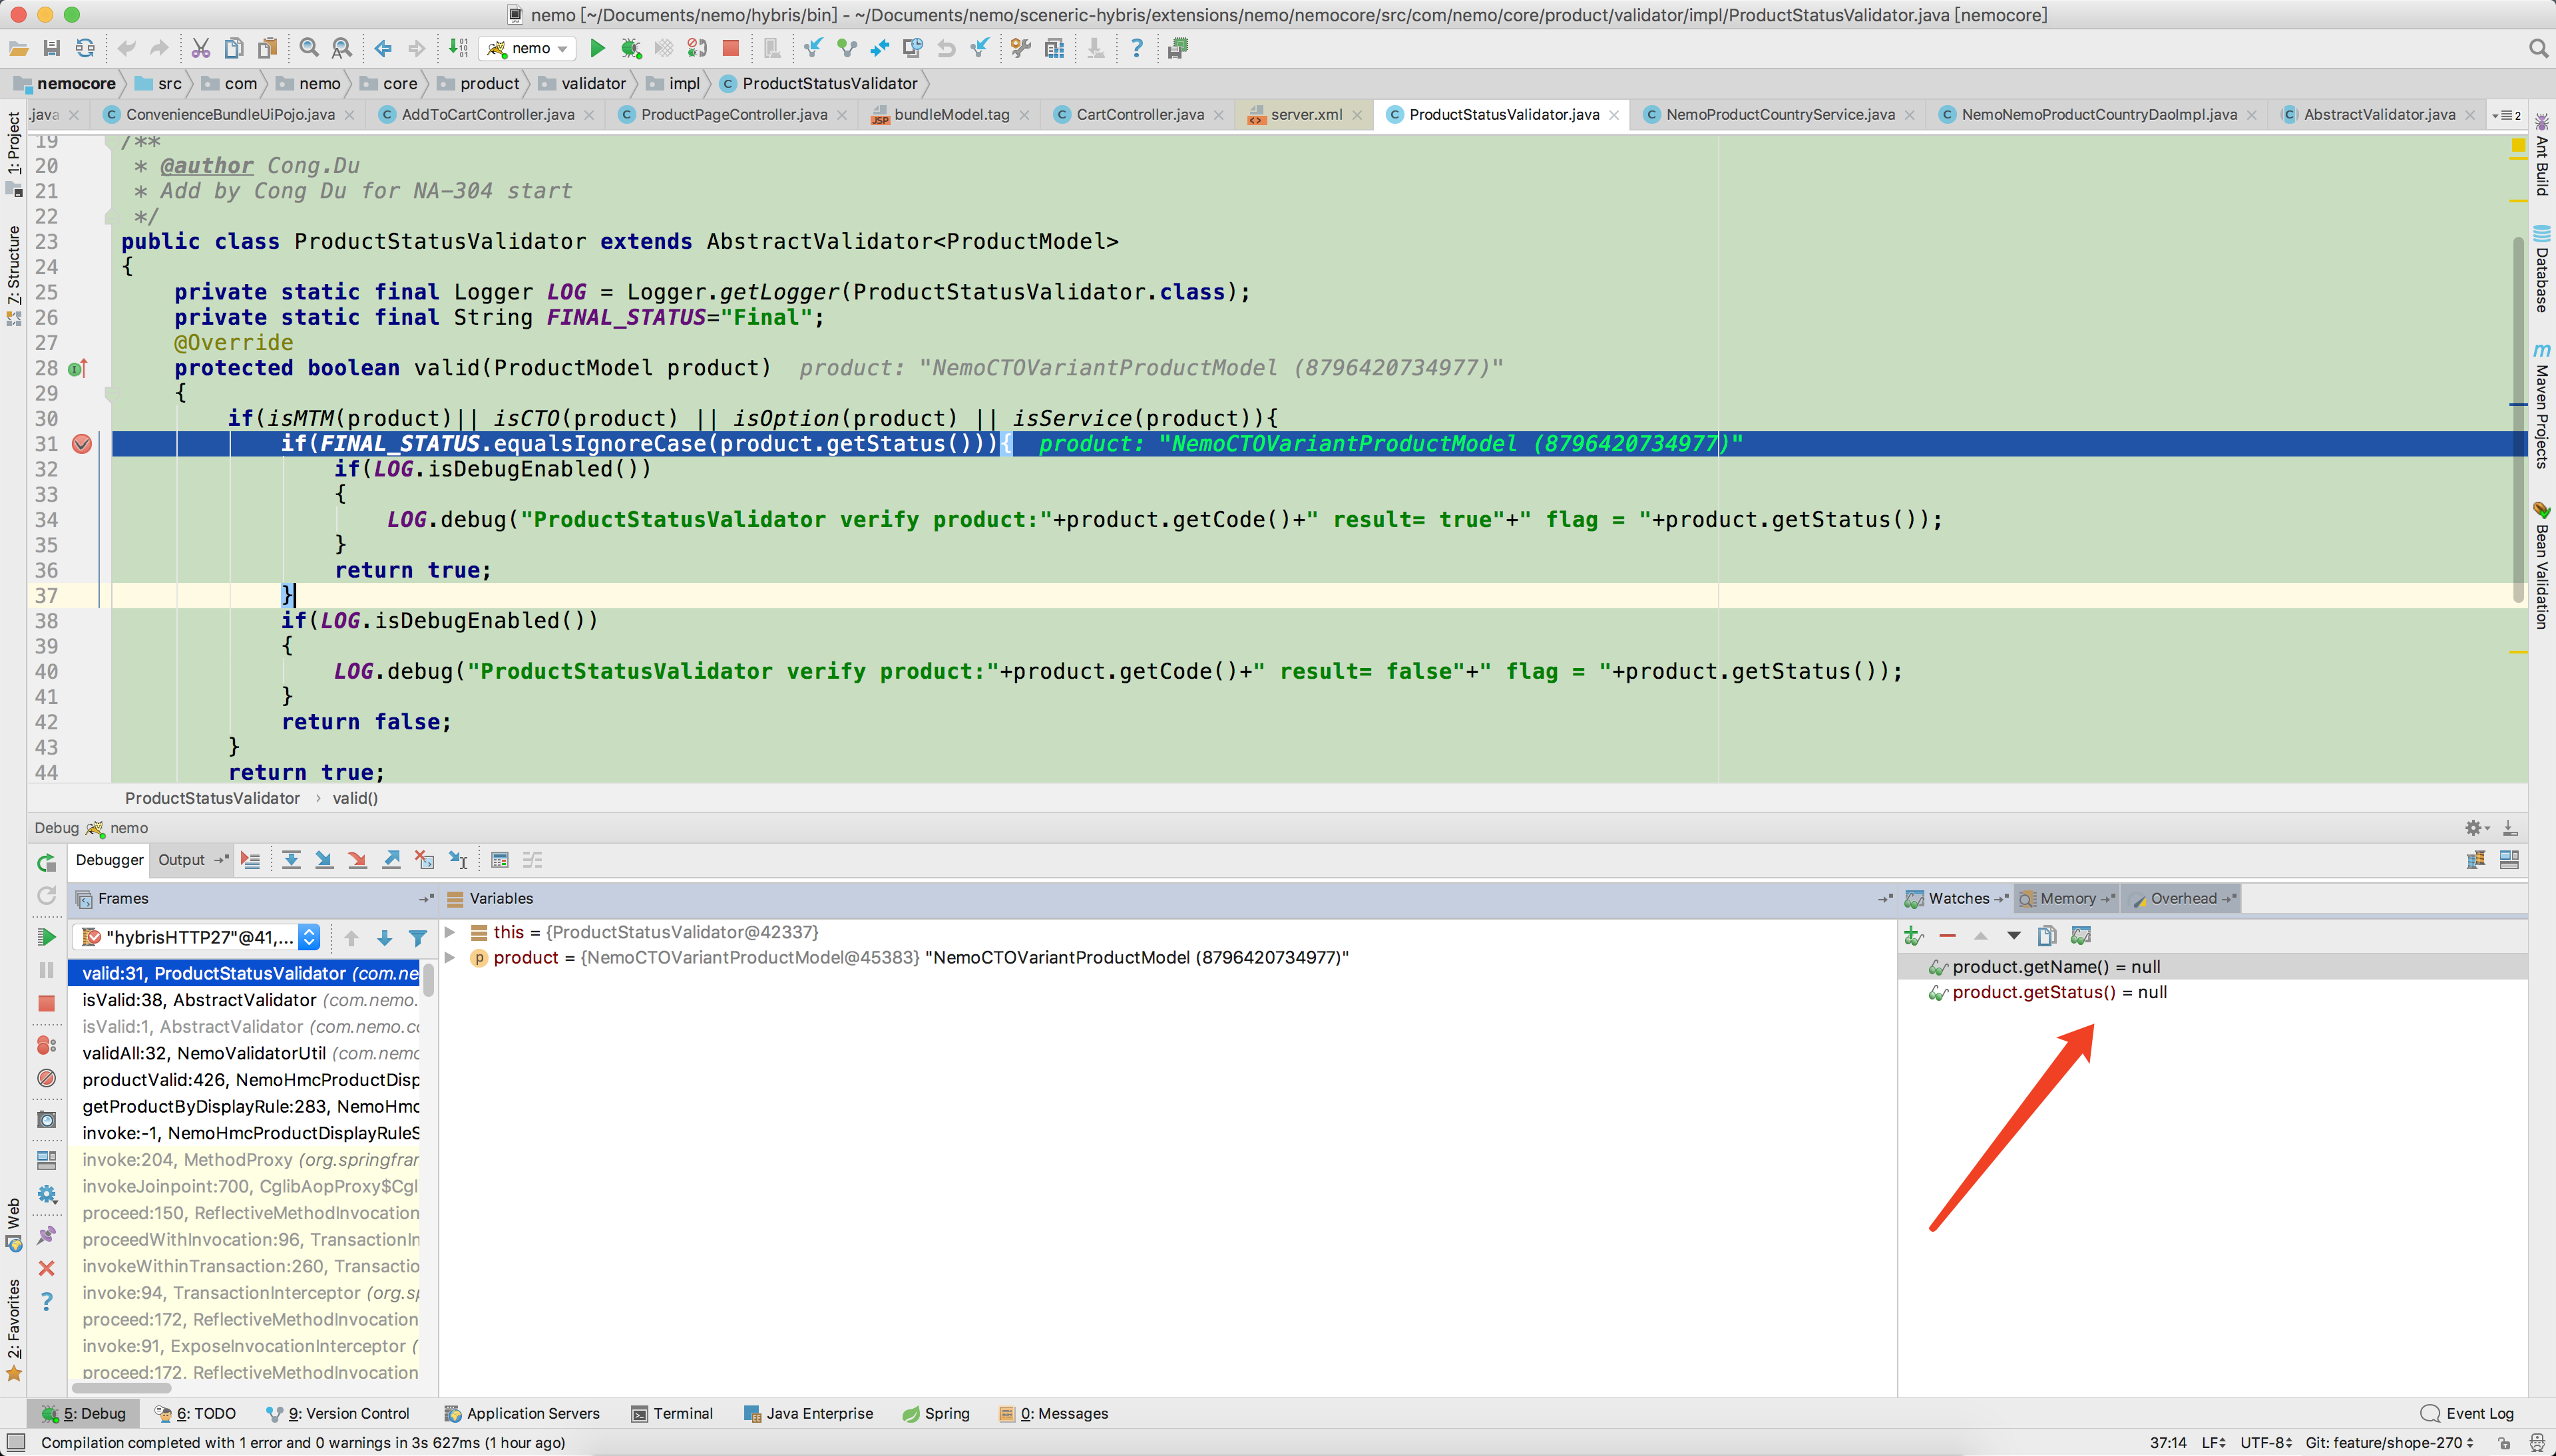Switch to Overhead tab in debugger
This screenshot has height=1456, width=2556.
(2183, 898)
